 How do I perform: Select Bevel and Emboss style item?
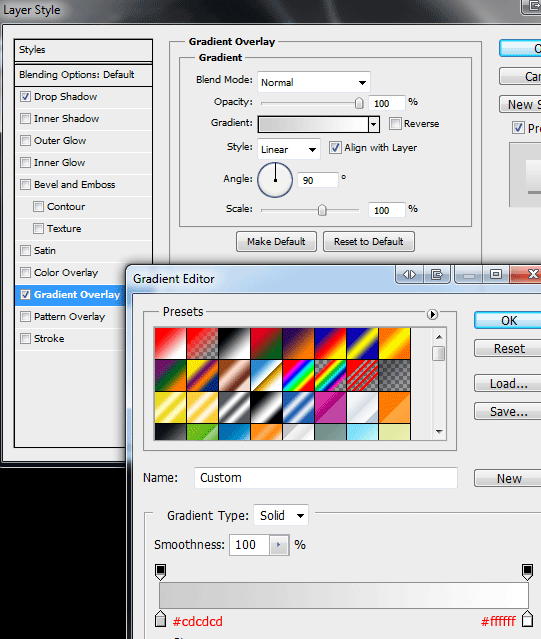tap(75, 185)
